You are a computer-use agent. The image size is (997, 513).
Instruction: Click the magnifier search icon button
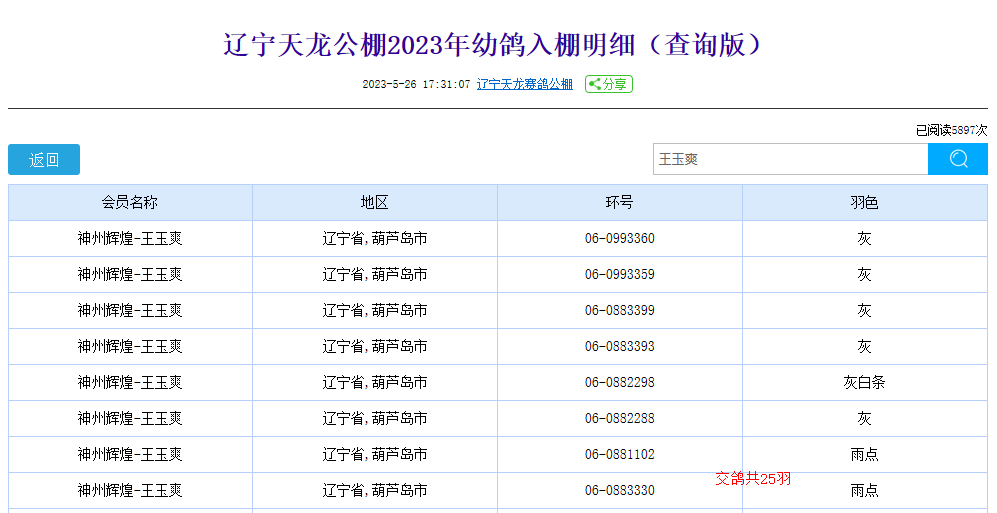pyautogui.click(x=957, y=159)
